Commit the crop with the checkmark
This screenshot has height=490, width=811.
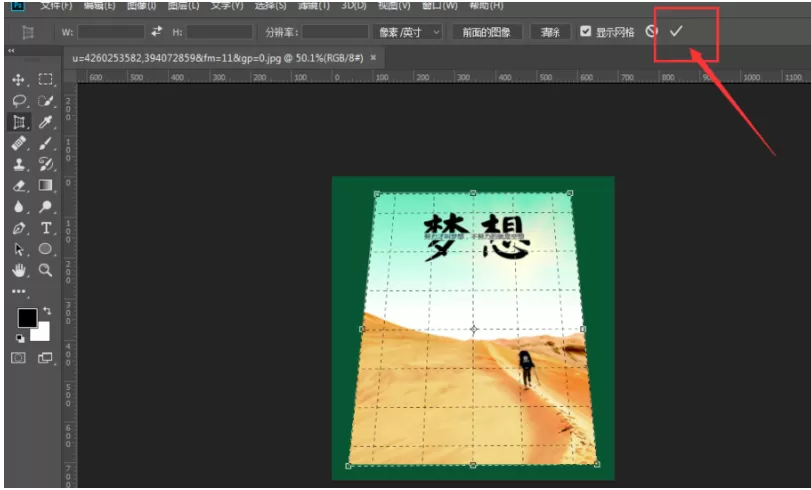point(675,32)
